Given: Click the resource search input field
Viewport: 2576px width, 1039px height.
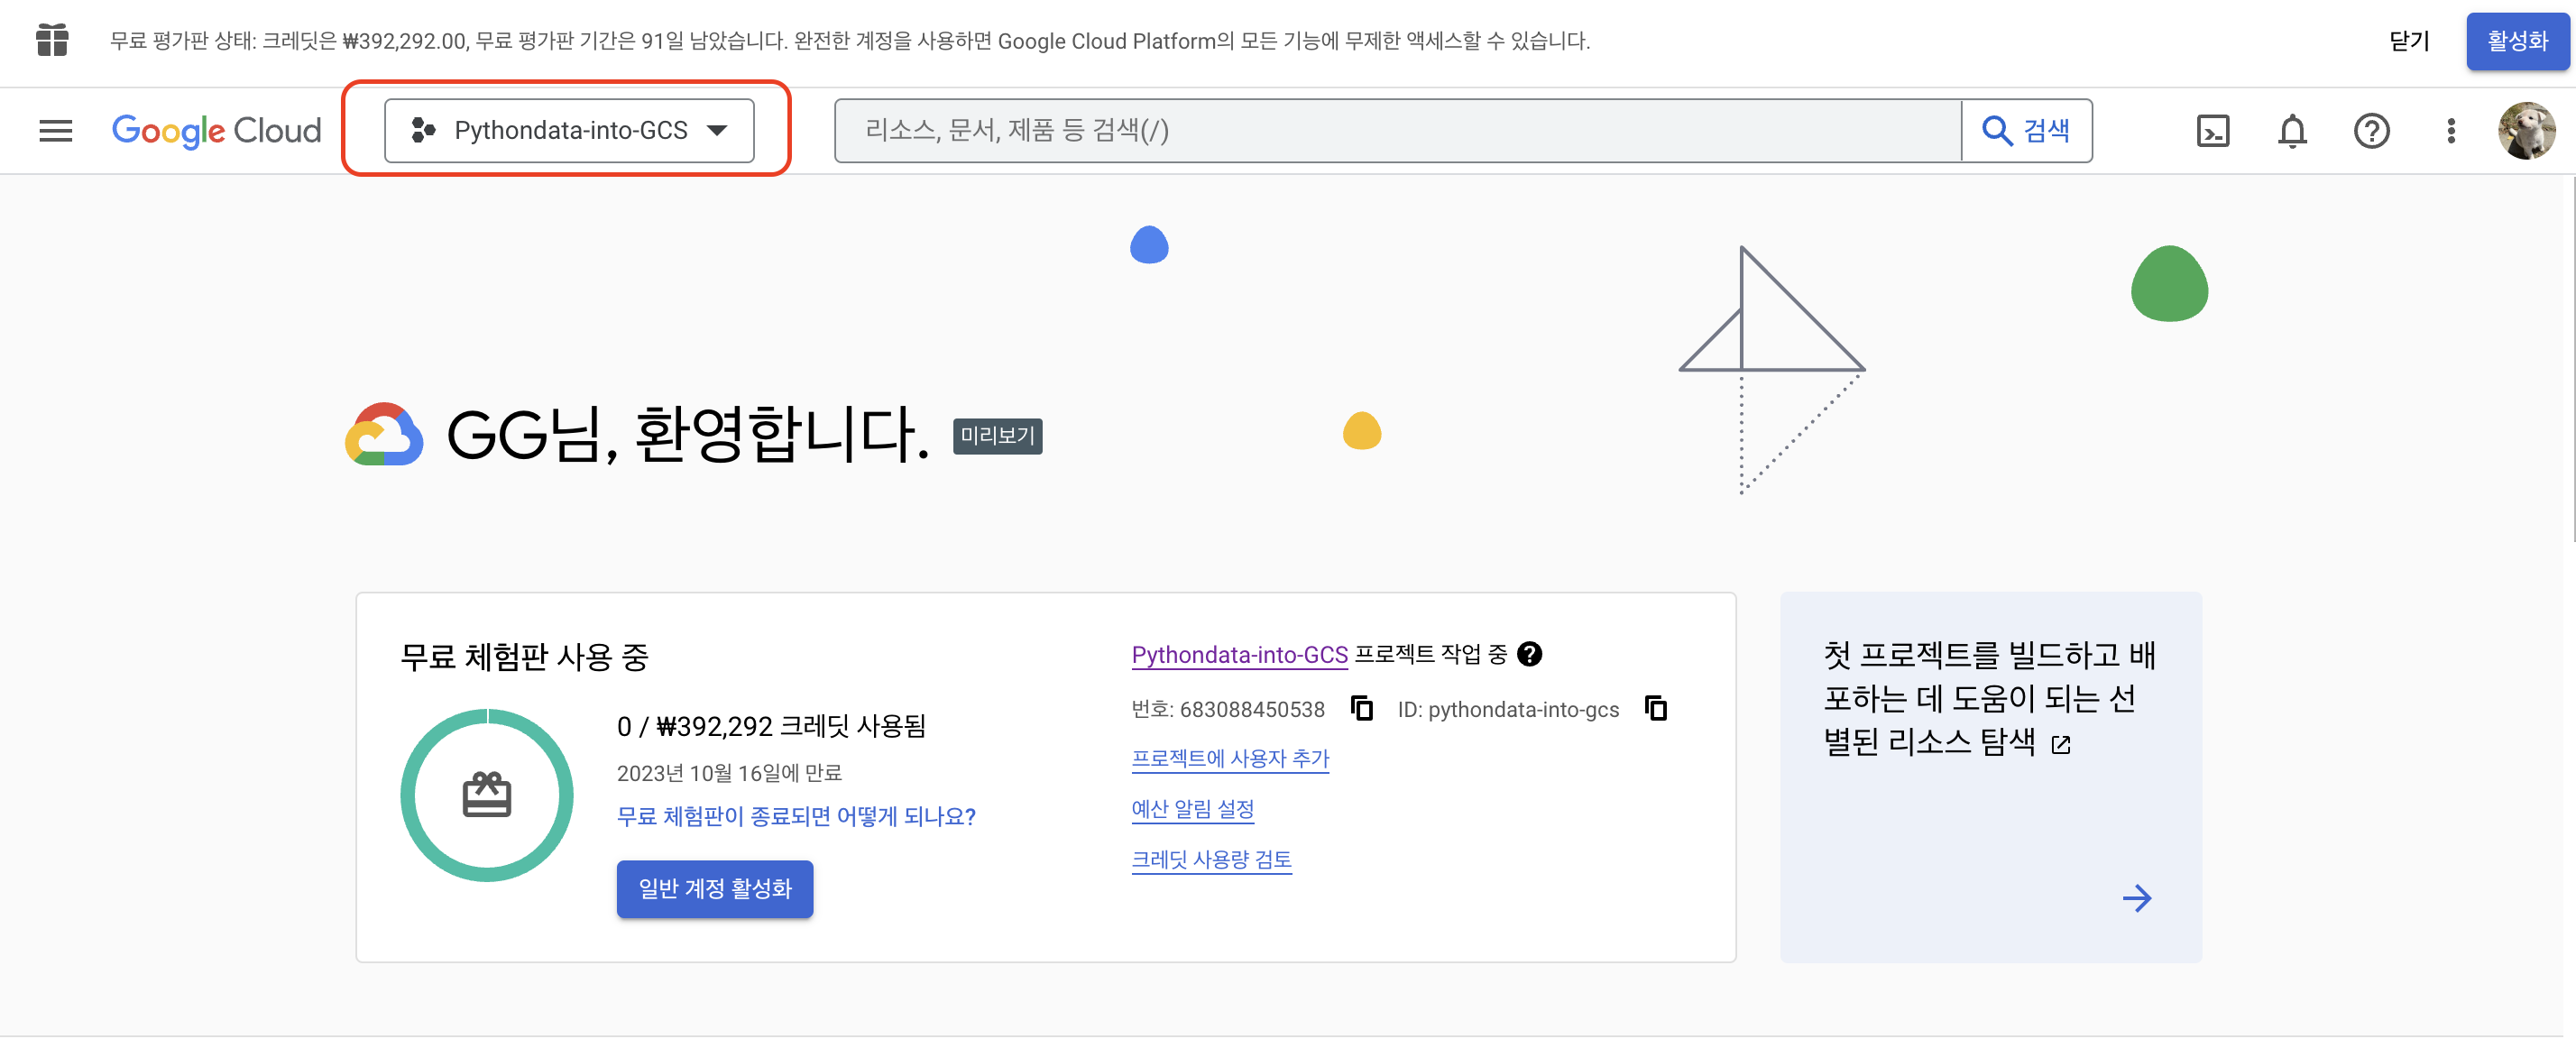Looking at the screenshot, I should click(1396, 131).
